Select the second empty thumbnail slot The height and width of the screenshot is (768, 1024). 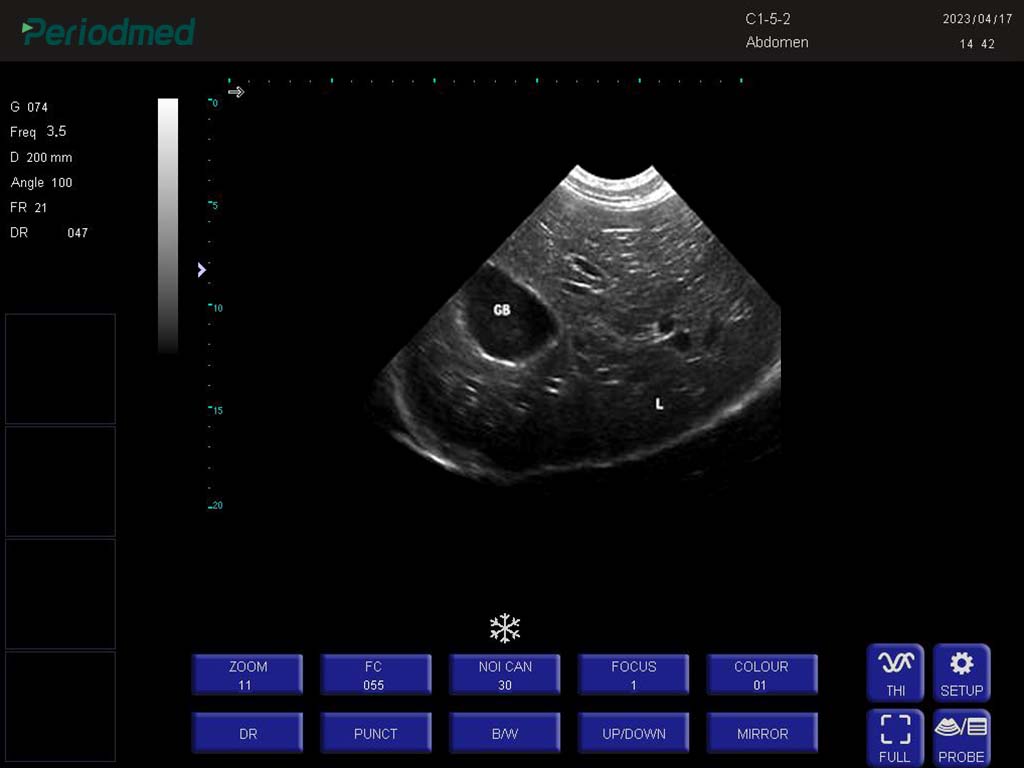point(61,481)
